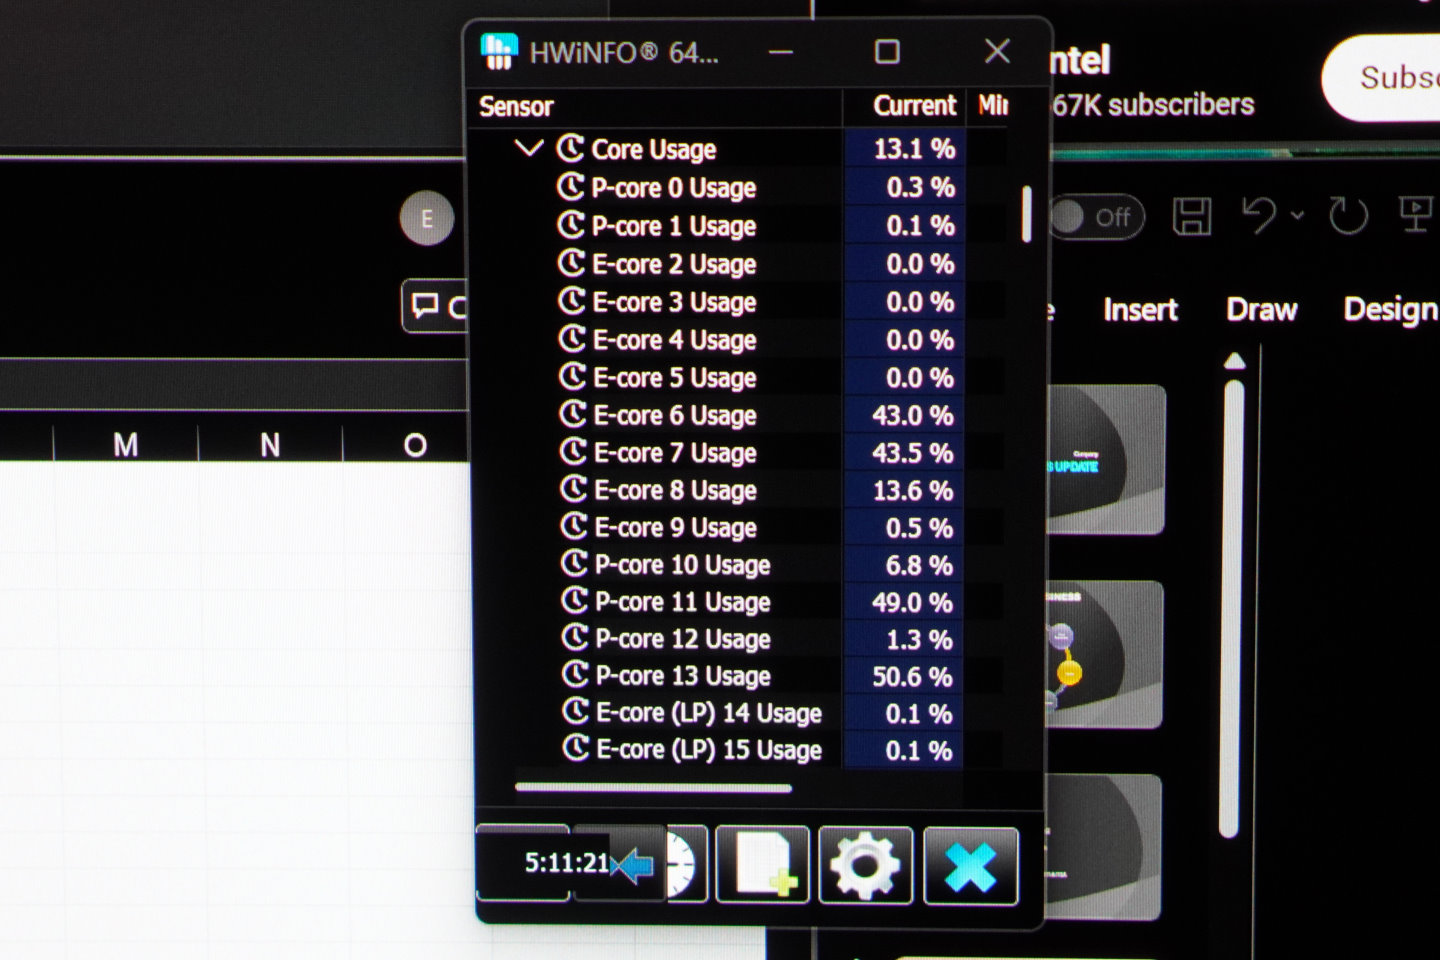
Task: Click the HWiNFO app icon in title bar
Action: 499,52
